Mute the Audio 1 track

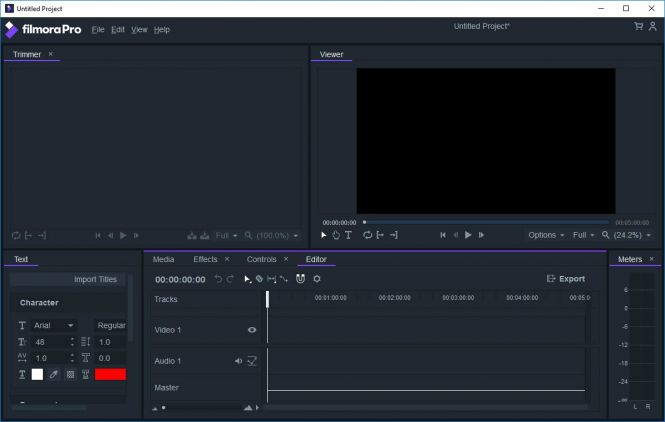(x=238, y=361)
